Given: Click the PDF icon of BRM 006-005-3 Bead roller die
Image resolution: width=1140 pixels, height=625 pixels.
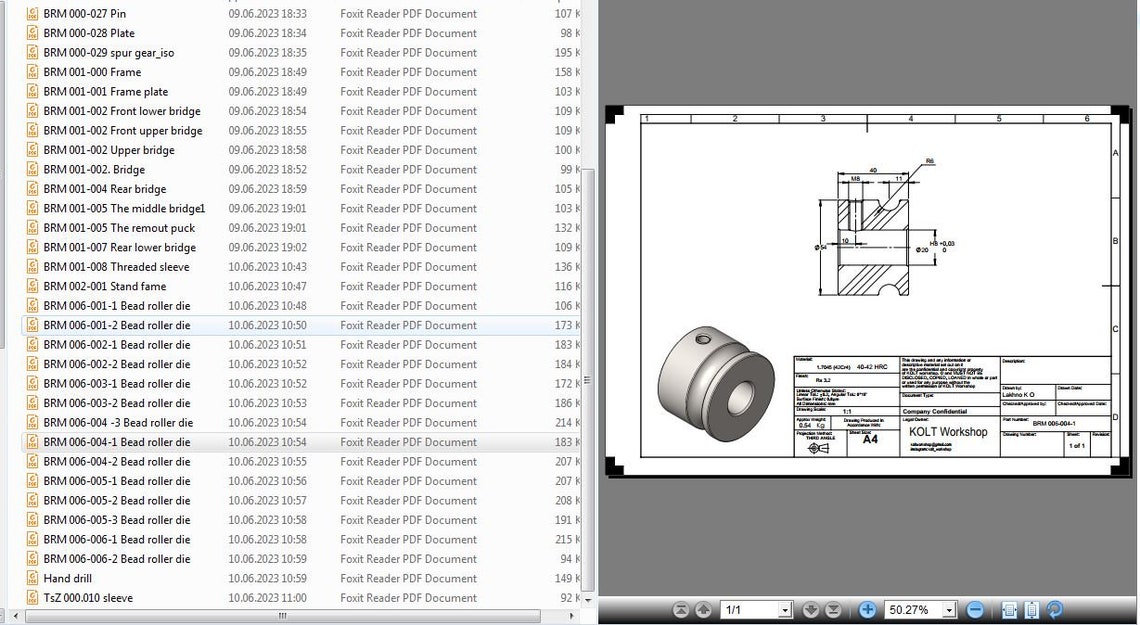Looking at the screenshot, I should tap(32, 520).
